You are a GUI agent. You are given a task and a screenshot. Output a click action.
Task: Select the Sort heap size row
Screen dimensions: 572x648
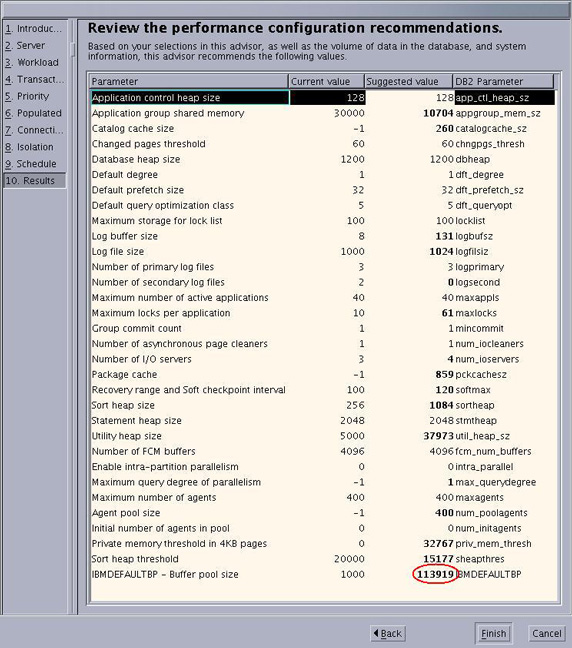323,405
